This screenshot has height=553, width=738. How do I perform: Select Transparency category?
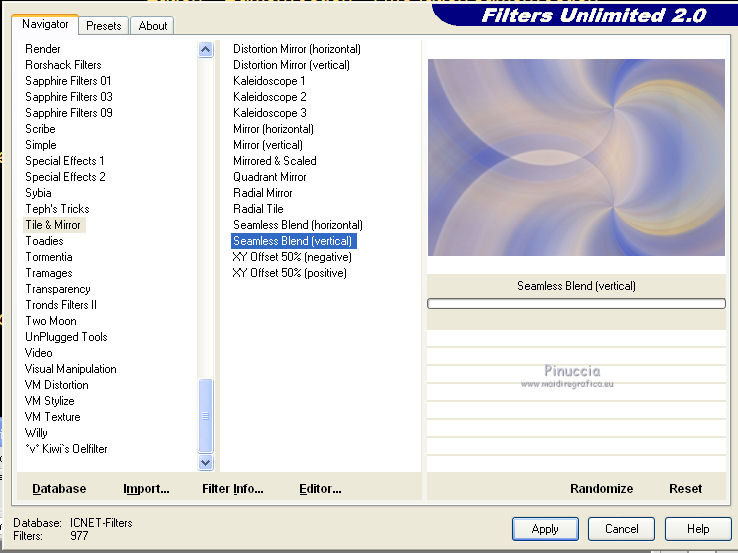pos(58,289)
